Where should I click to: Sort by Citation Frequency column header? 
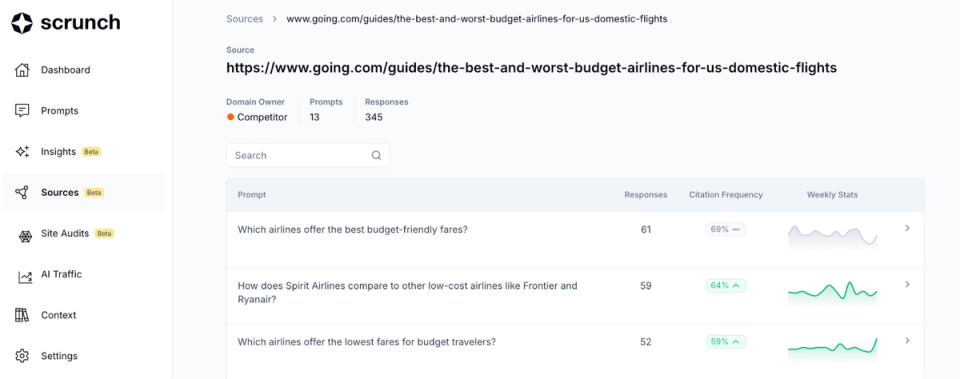(x=726, y=195)
